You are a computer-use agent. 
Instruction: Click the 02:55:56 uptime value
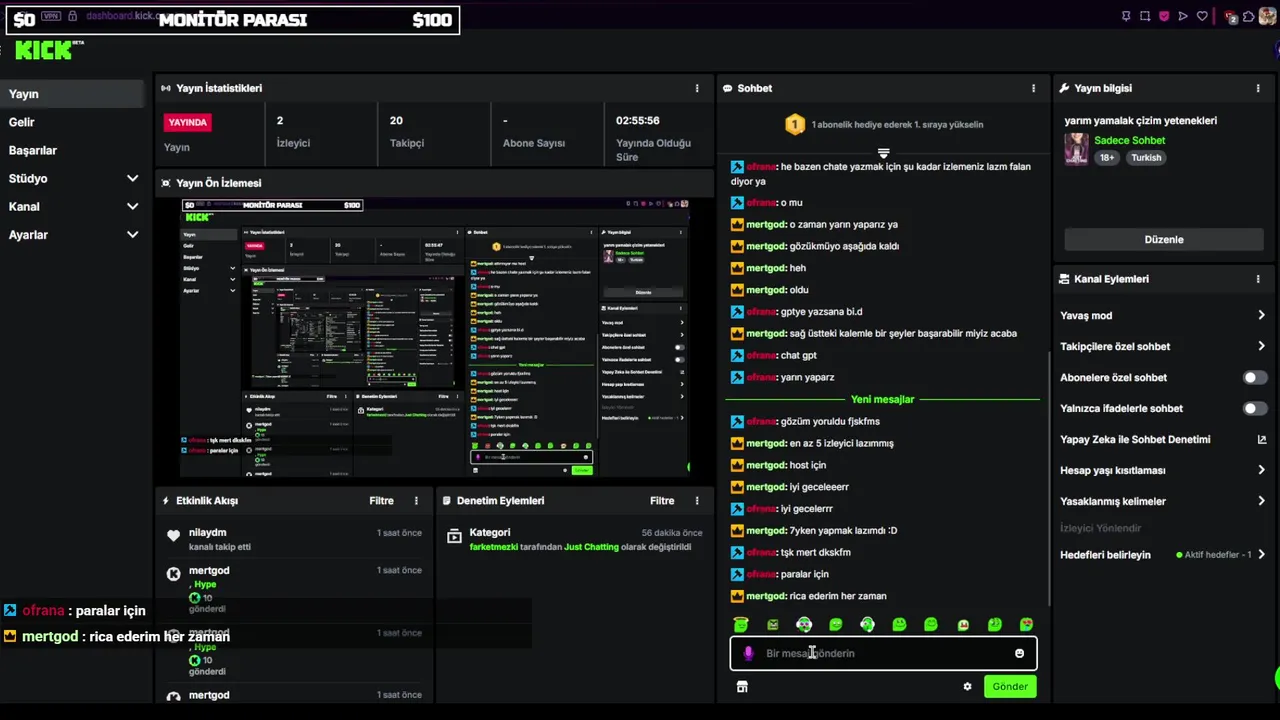click(638, 120)
